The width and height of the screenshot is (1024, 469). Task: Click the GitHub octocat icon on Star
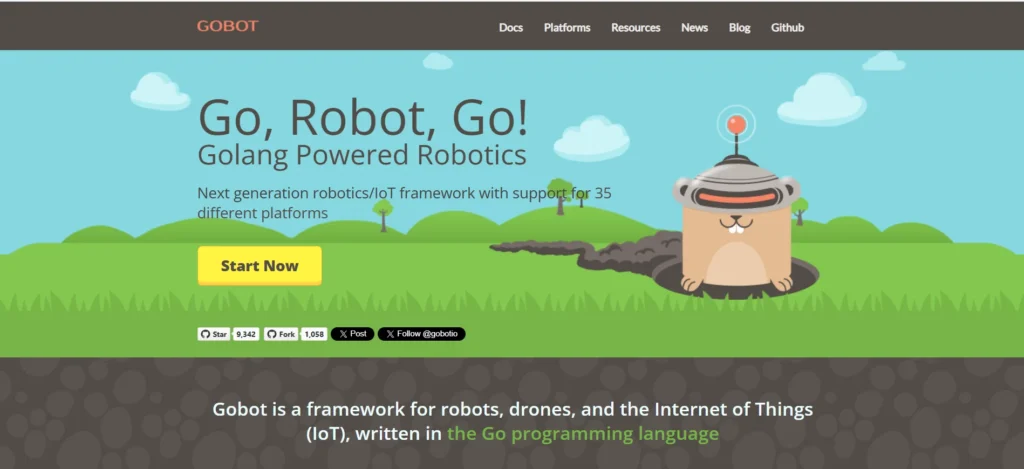coord(205,334)
